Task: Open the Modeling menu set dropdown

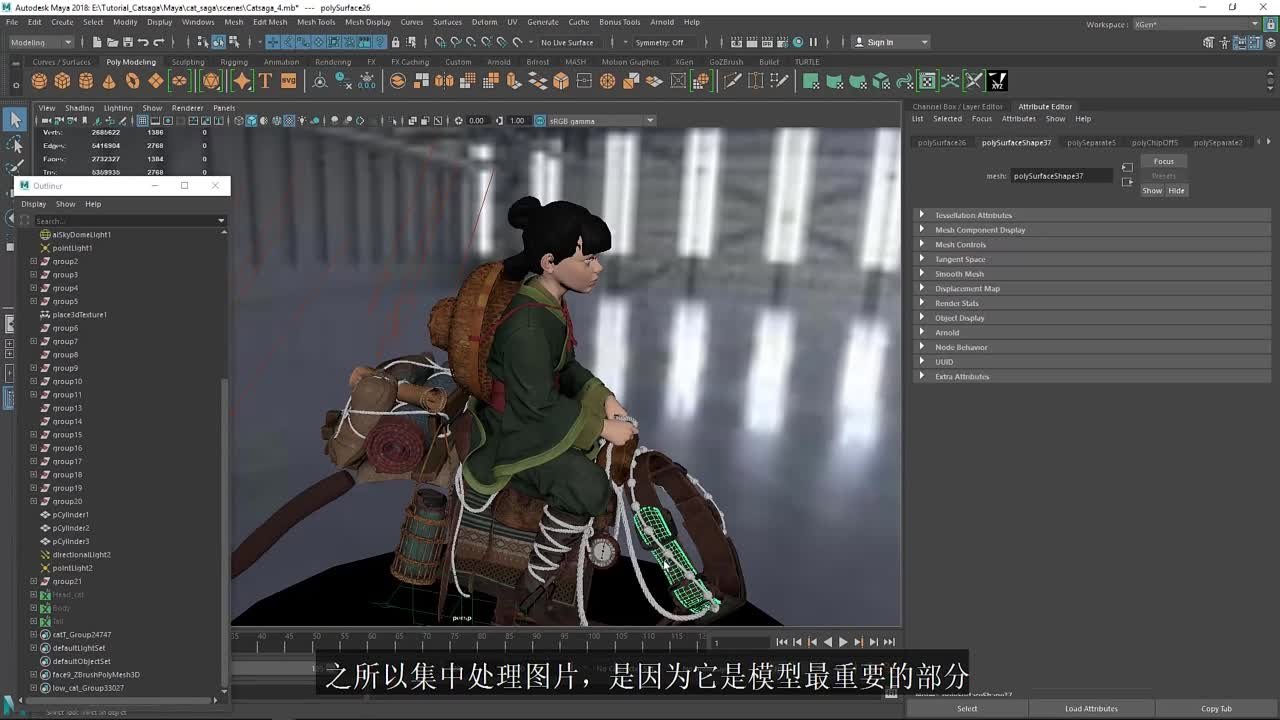Action: click(x=41, y=42)
